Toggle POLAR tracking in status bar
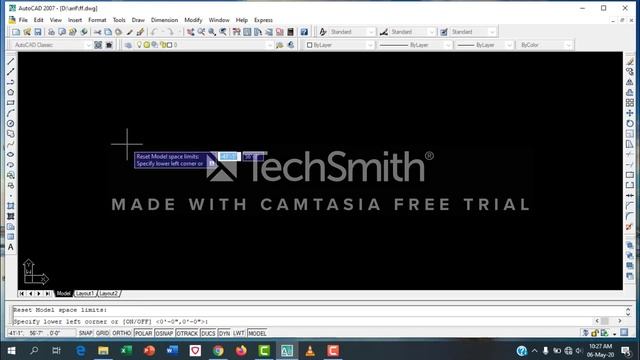640x360 pixels. point(143,333)
